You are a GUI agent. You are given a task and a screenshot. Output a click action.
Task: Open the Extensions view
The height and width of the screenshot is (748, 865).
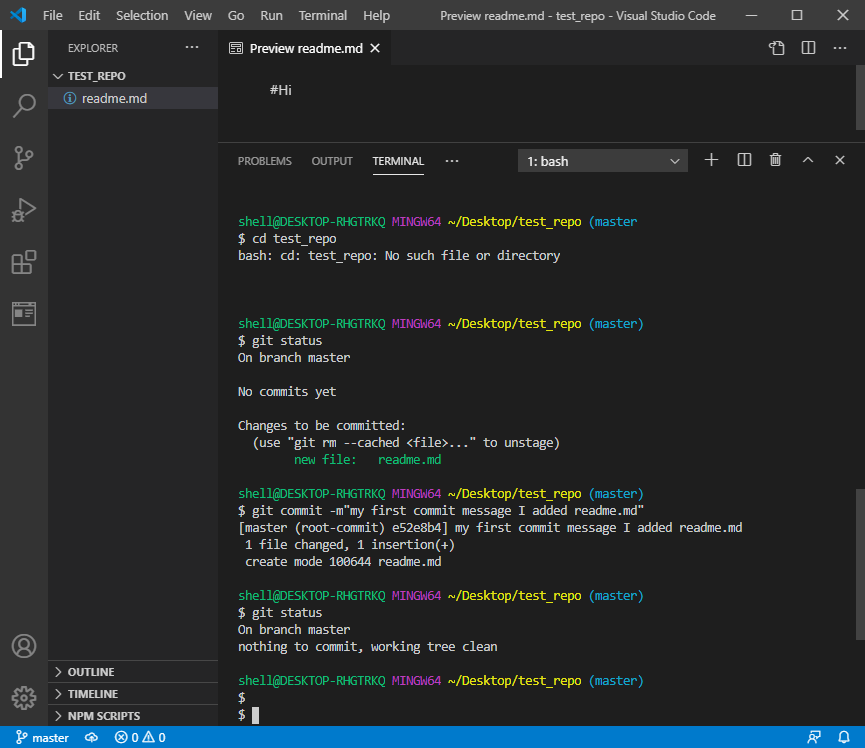(24, 262)
